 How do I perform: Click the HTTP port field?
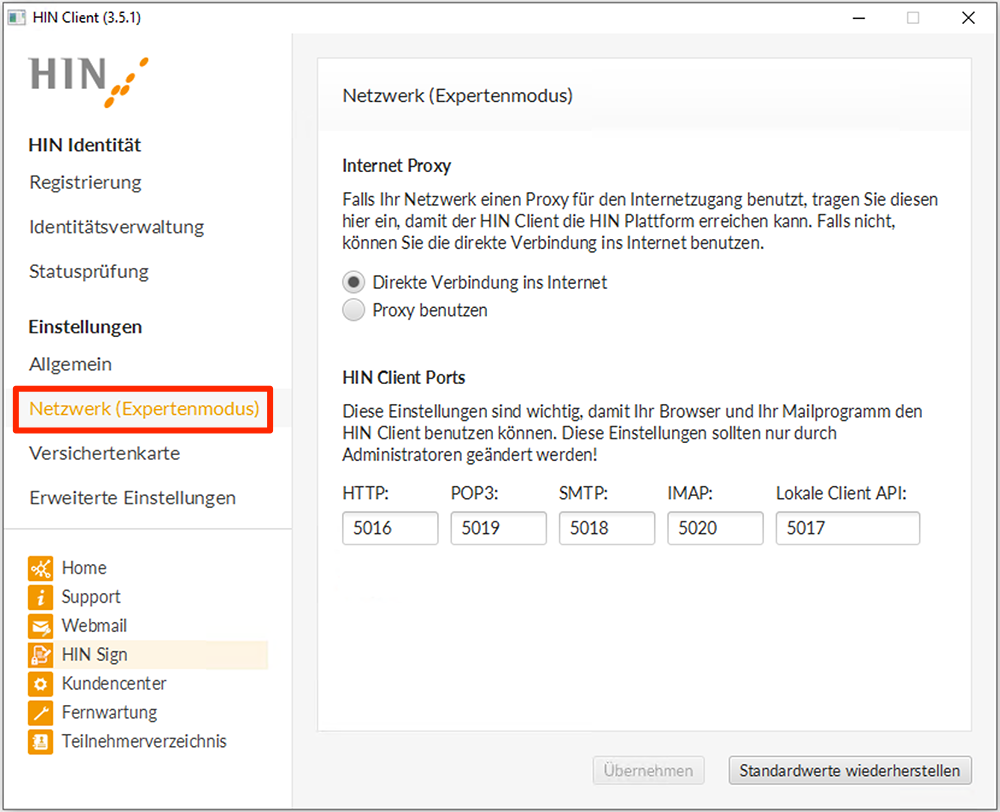tap(390, 528)
